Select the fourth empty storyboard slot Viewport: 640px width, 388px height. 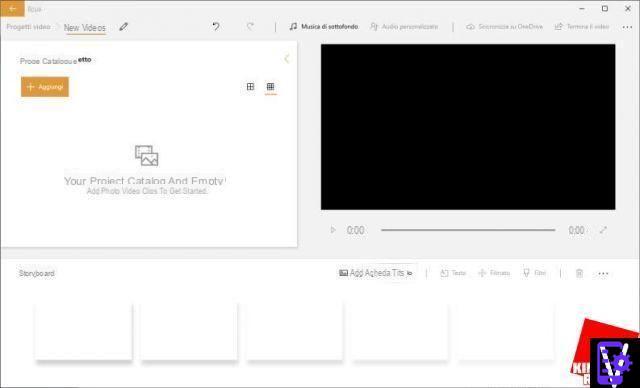click(x=400, y=332)
